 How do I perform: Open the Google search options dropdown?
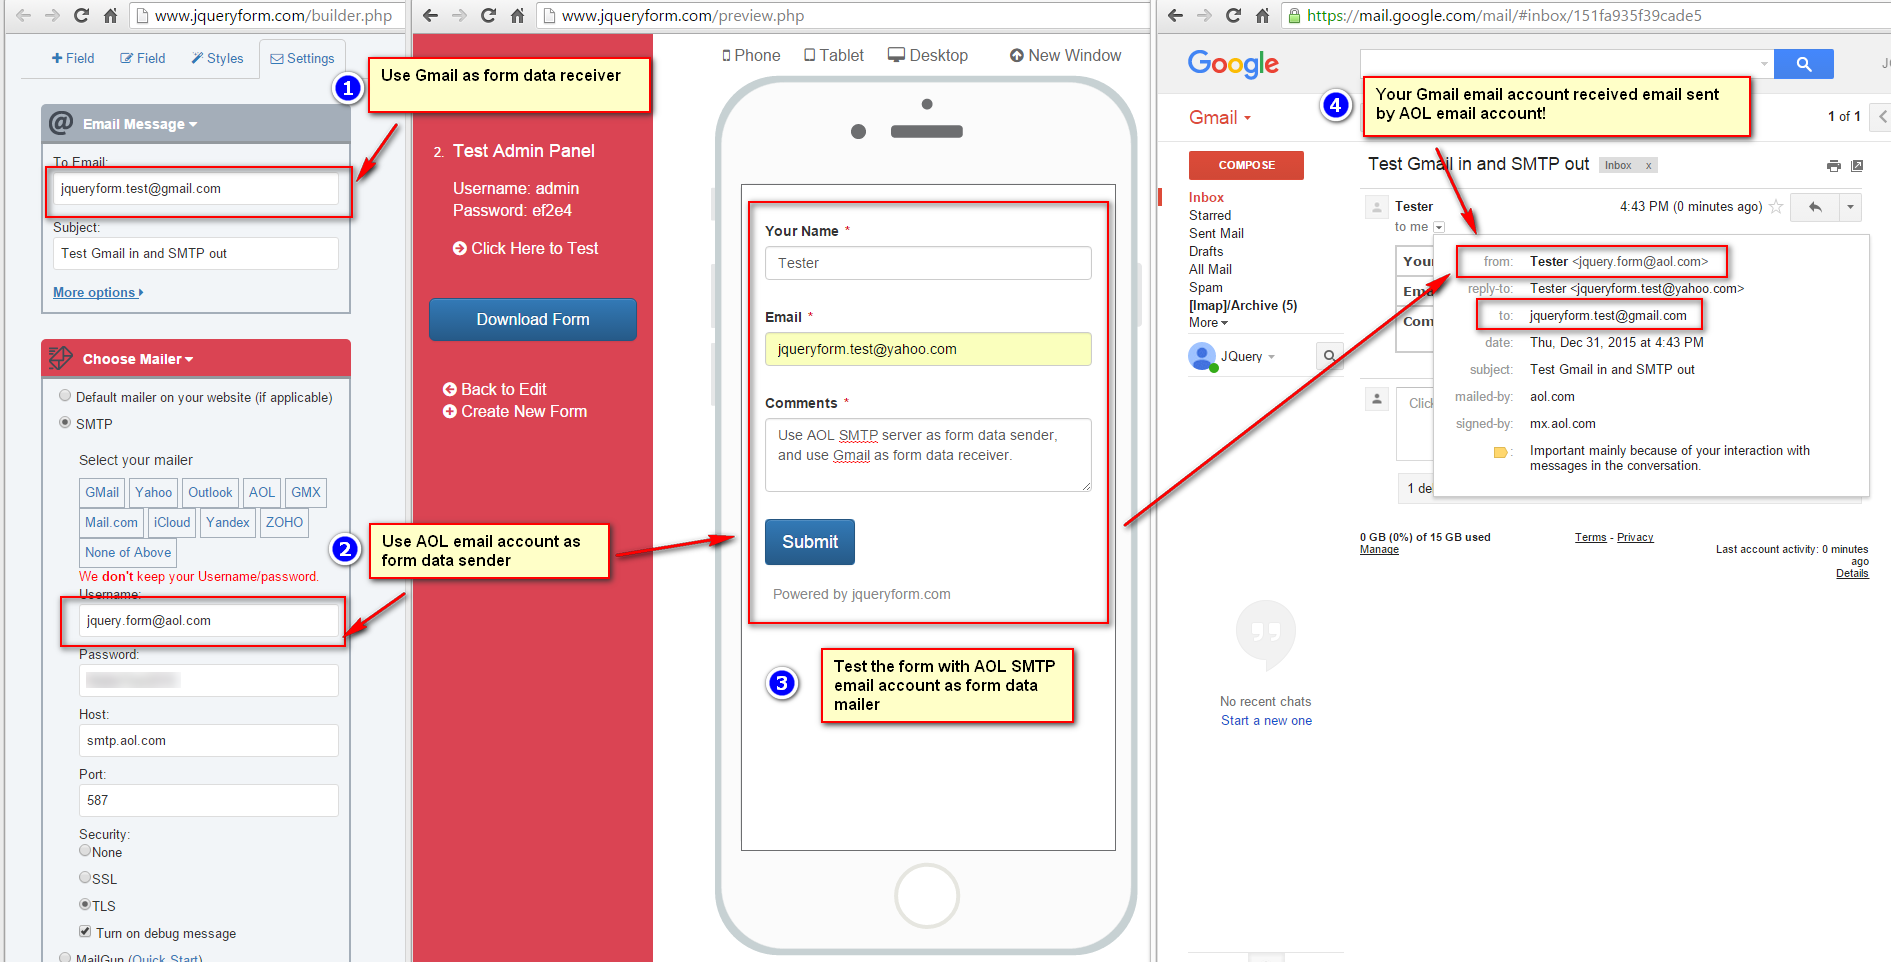[x=1764, y=64]
